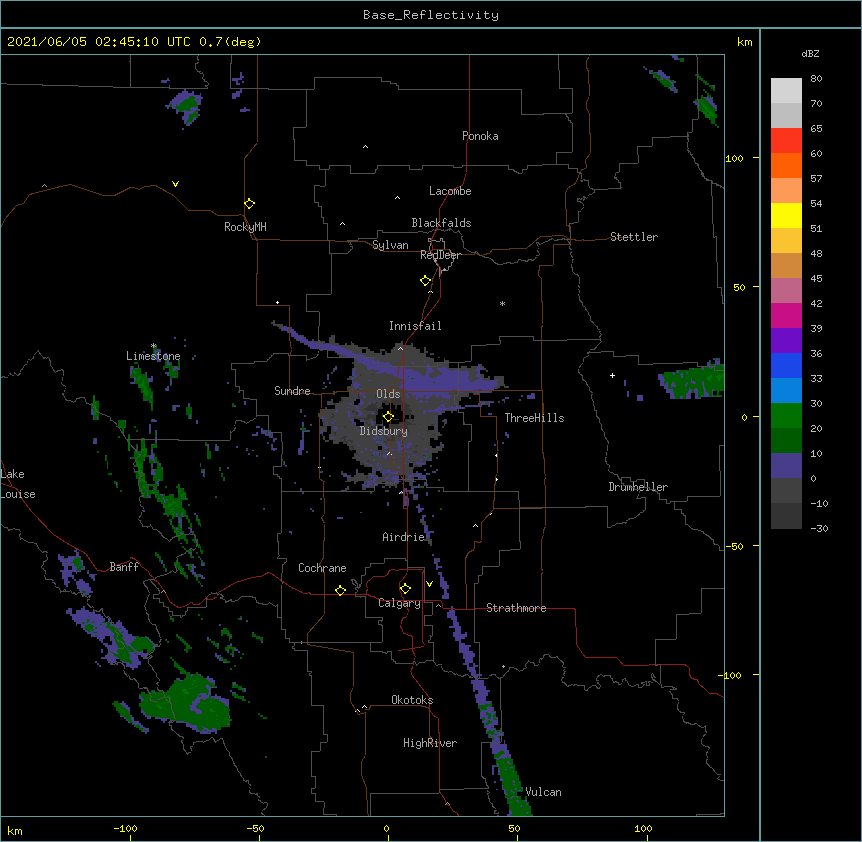
Task: Click the magenta 42 dBZ legend swatch
Action: [x=786, y=315]
